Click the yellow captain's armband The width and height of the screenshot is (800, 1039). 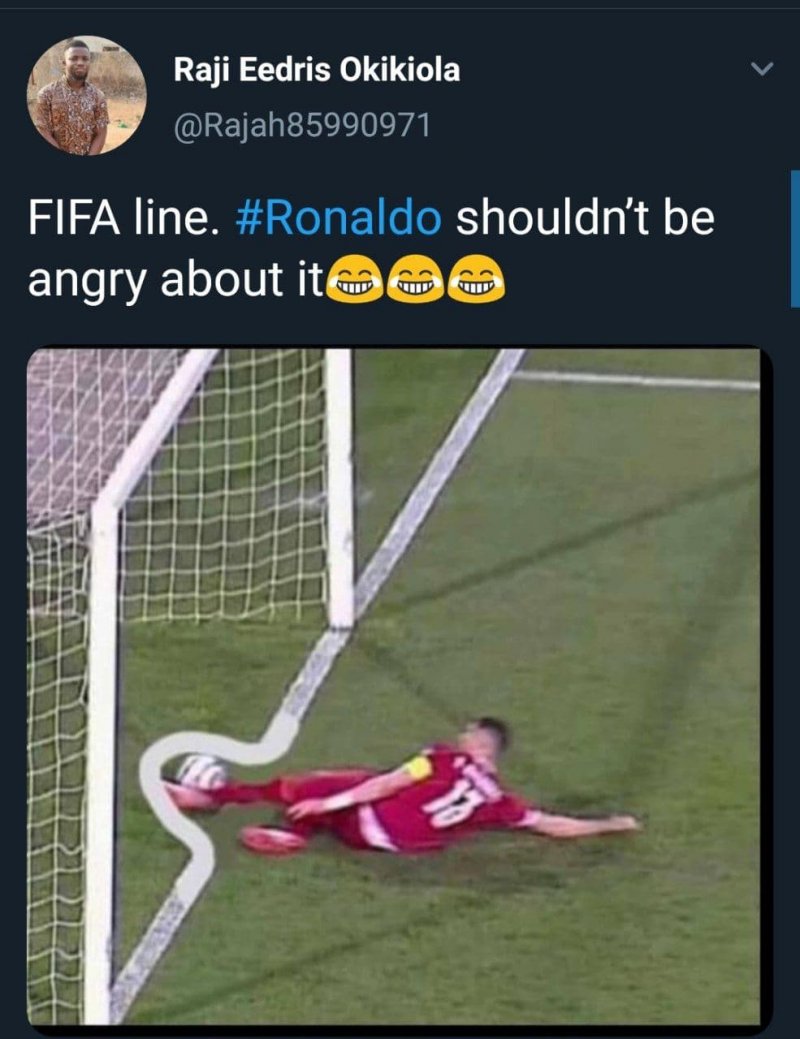click(x=418, y=768)
